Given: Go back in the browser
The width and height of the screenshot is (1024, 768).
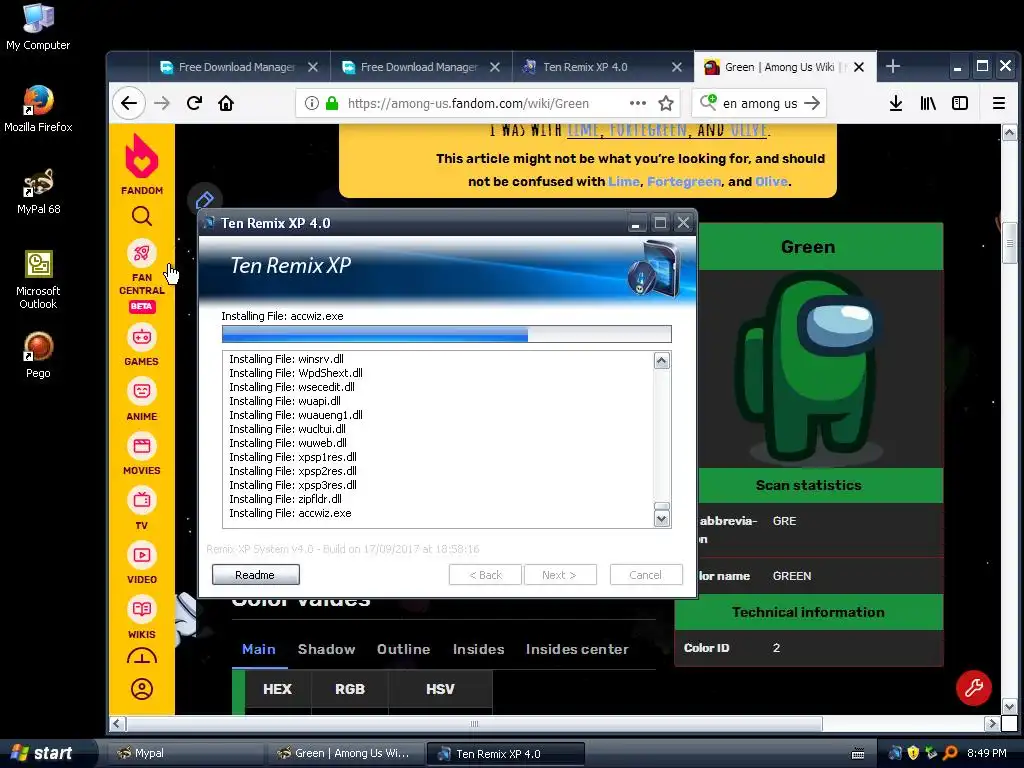Looking at the screenshot, I should (x=129, y=103).
